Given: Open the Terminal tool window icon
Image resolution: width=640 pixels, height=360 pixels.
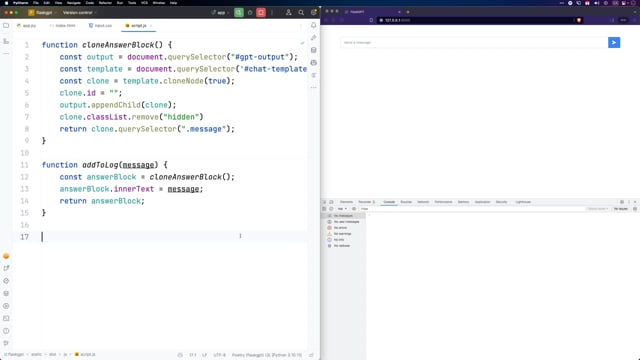Looking at the screenshot, I should coord(6,318).
